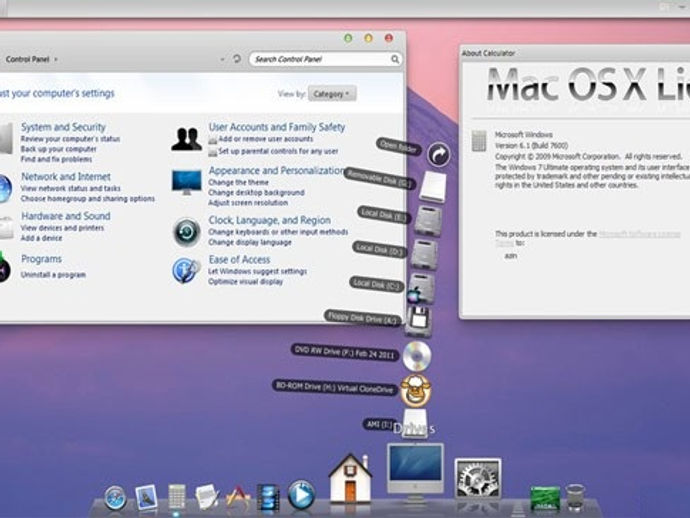Click the yellow button on Control Panel window
The image size is (690, 518).
click(368, 38)
